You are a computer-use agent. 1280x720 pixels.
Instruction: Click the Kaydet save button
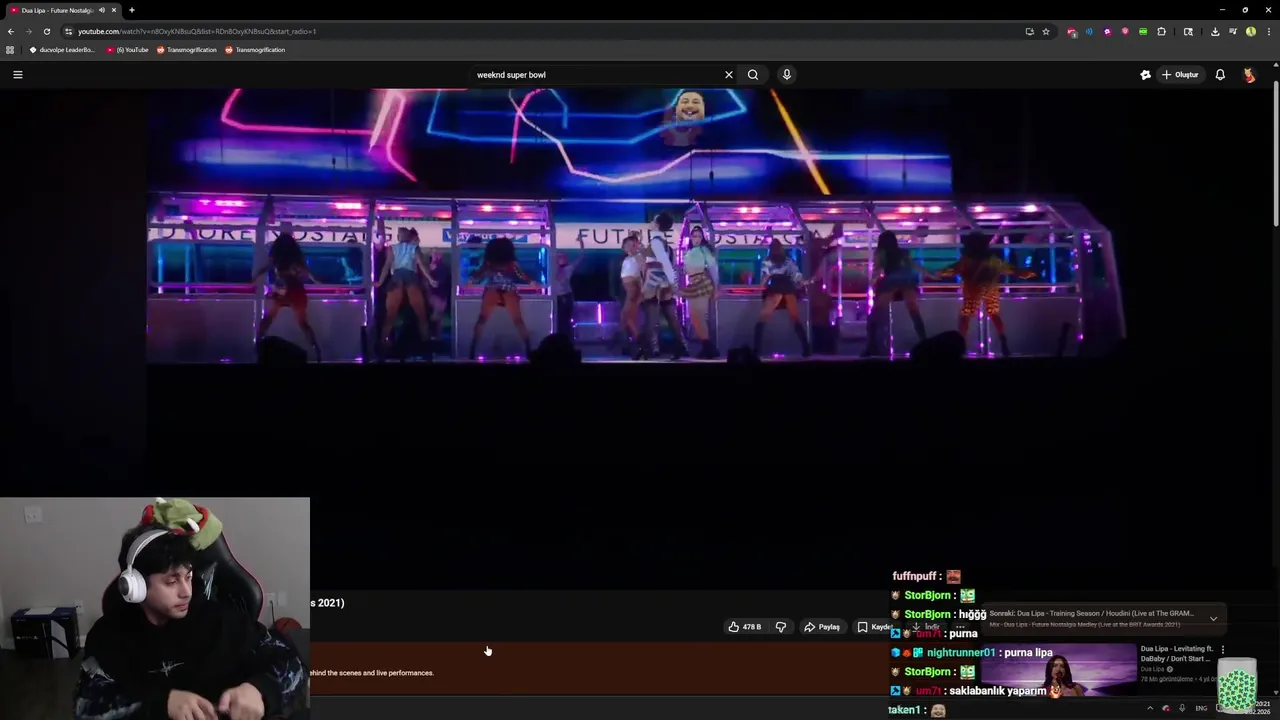(x=875, y=627)
